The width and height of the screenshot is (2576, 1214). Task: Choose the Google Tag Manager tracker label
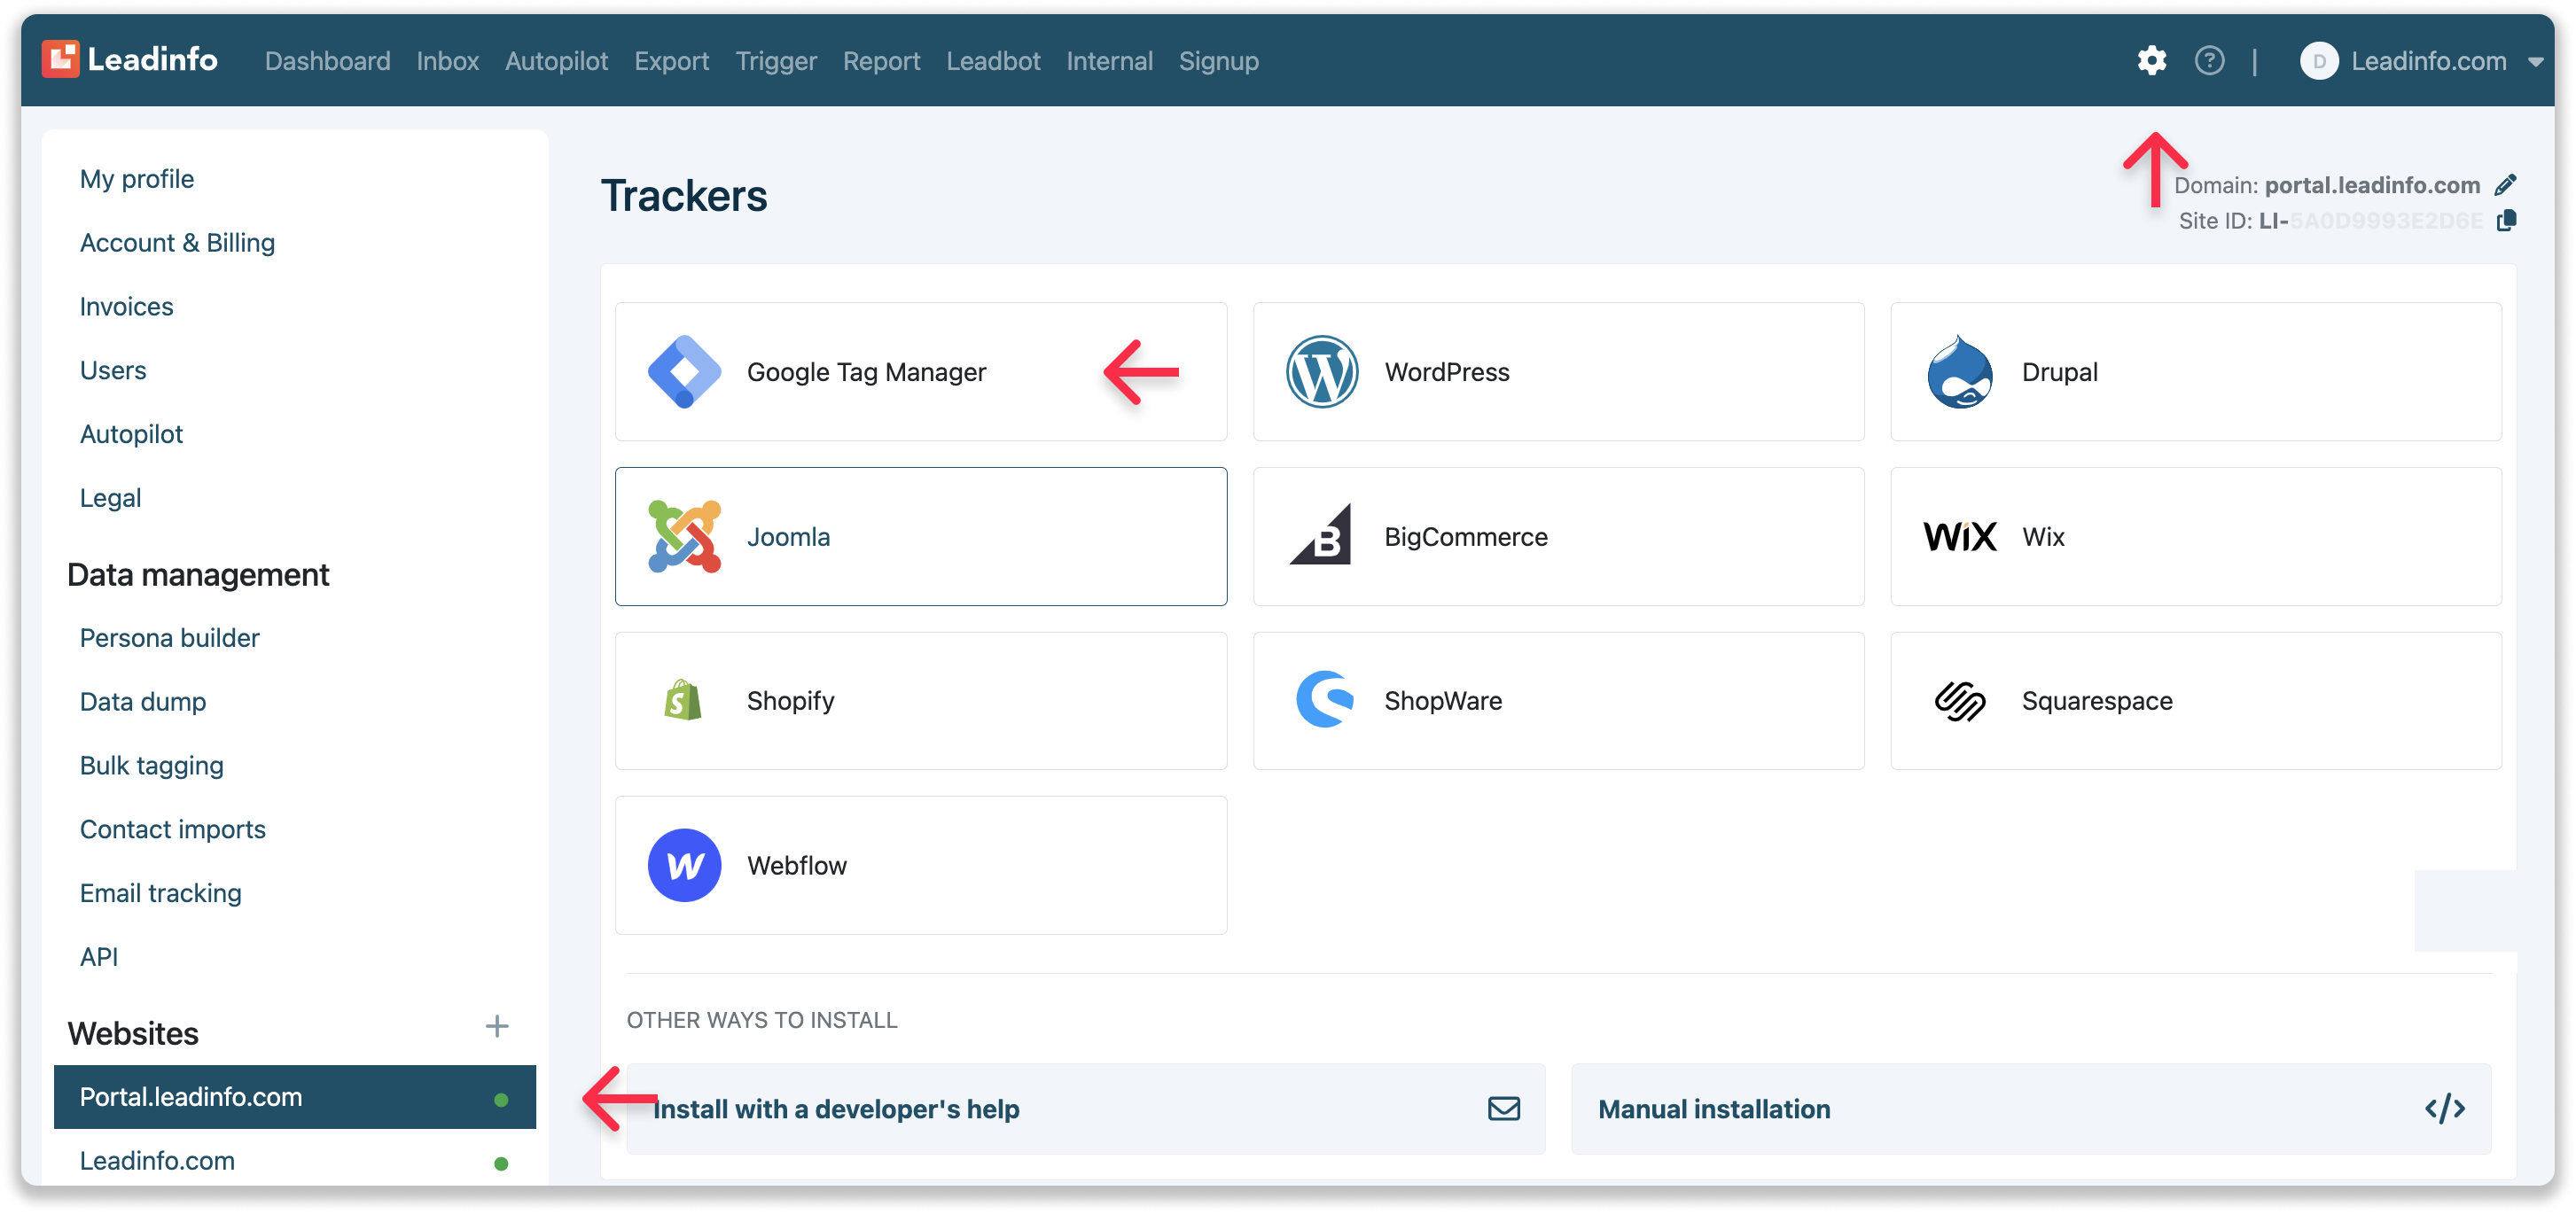(x=866, y=372)
